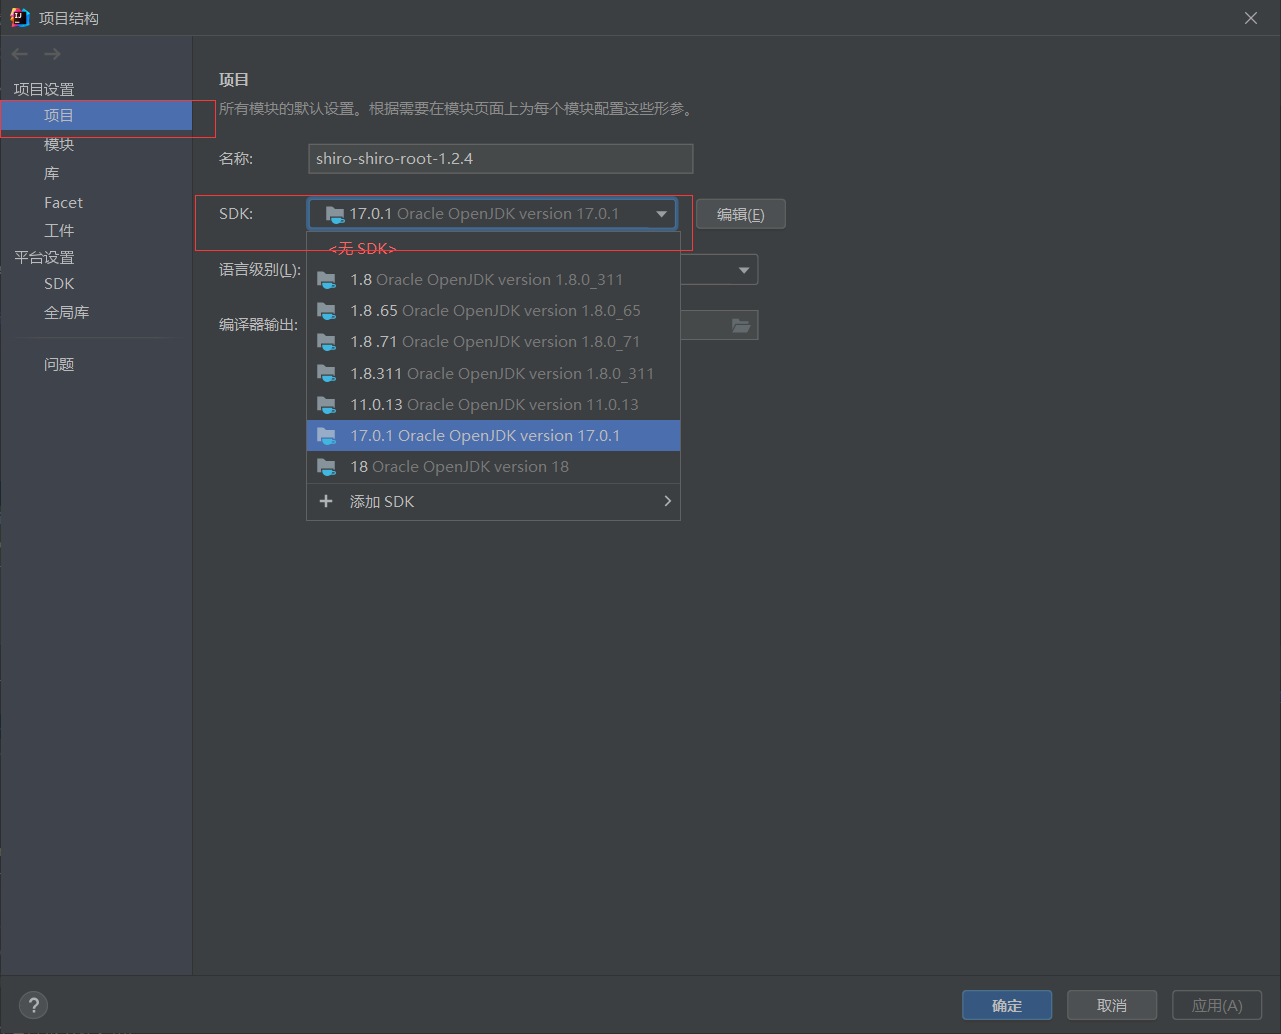Click the 平台设置 section header
This screenshot has width=1281, height=1034.
(44, 257)
